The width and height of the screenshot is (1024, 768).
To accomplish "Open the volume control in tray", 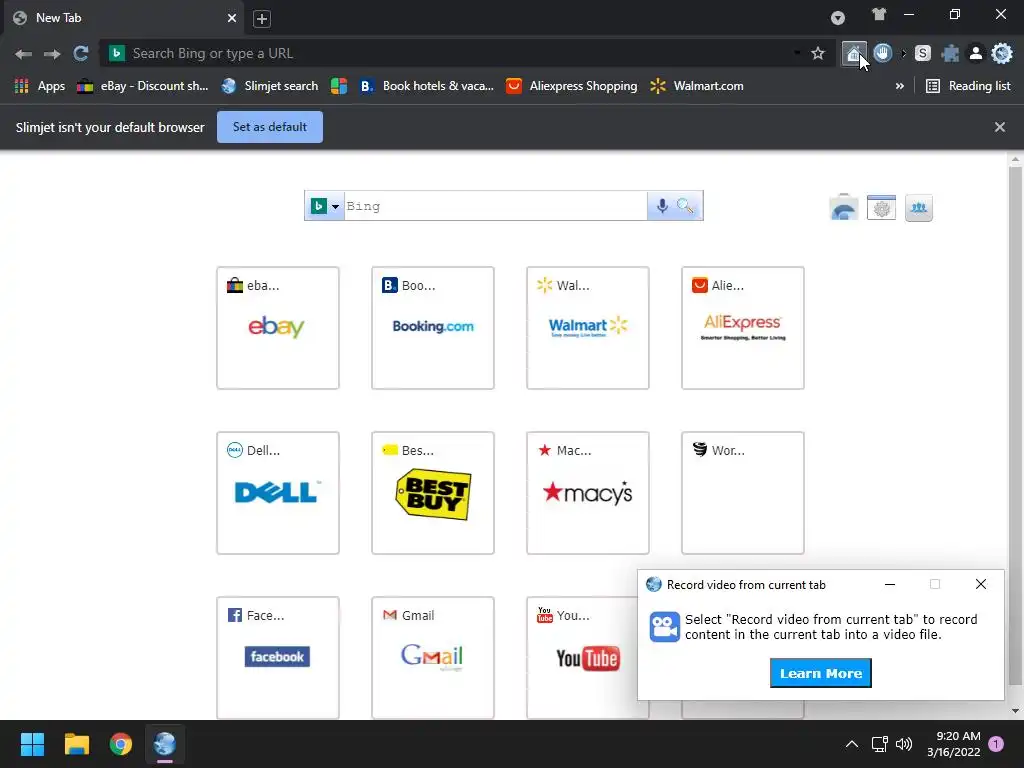I will (904, 744).
